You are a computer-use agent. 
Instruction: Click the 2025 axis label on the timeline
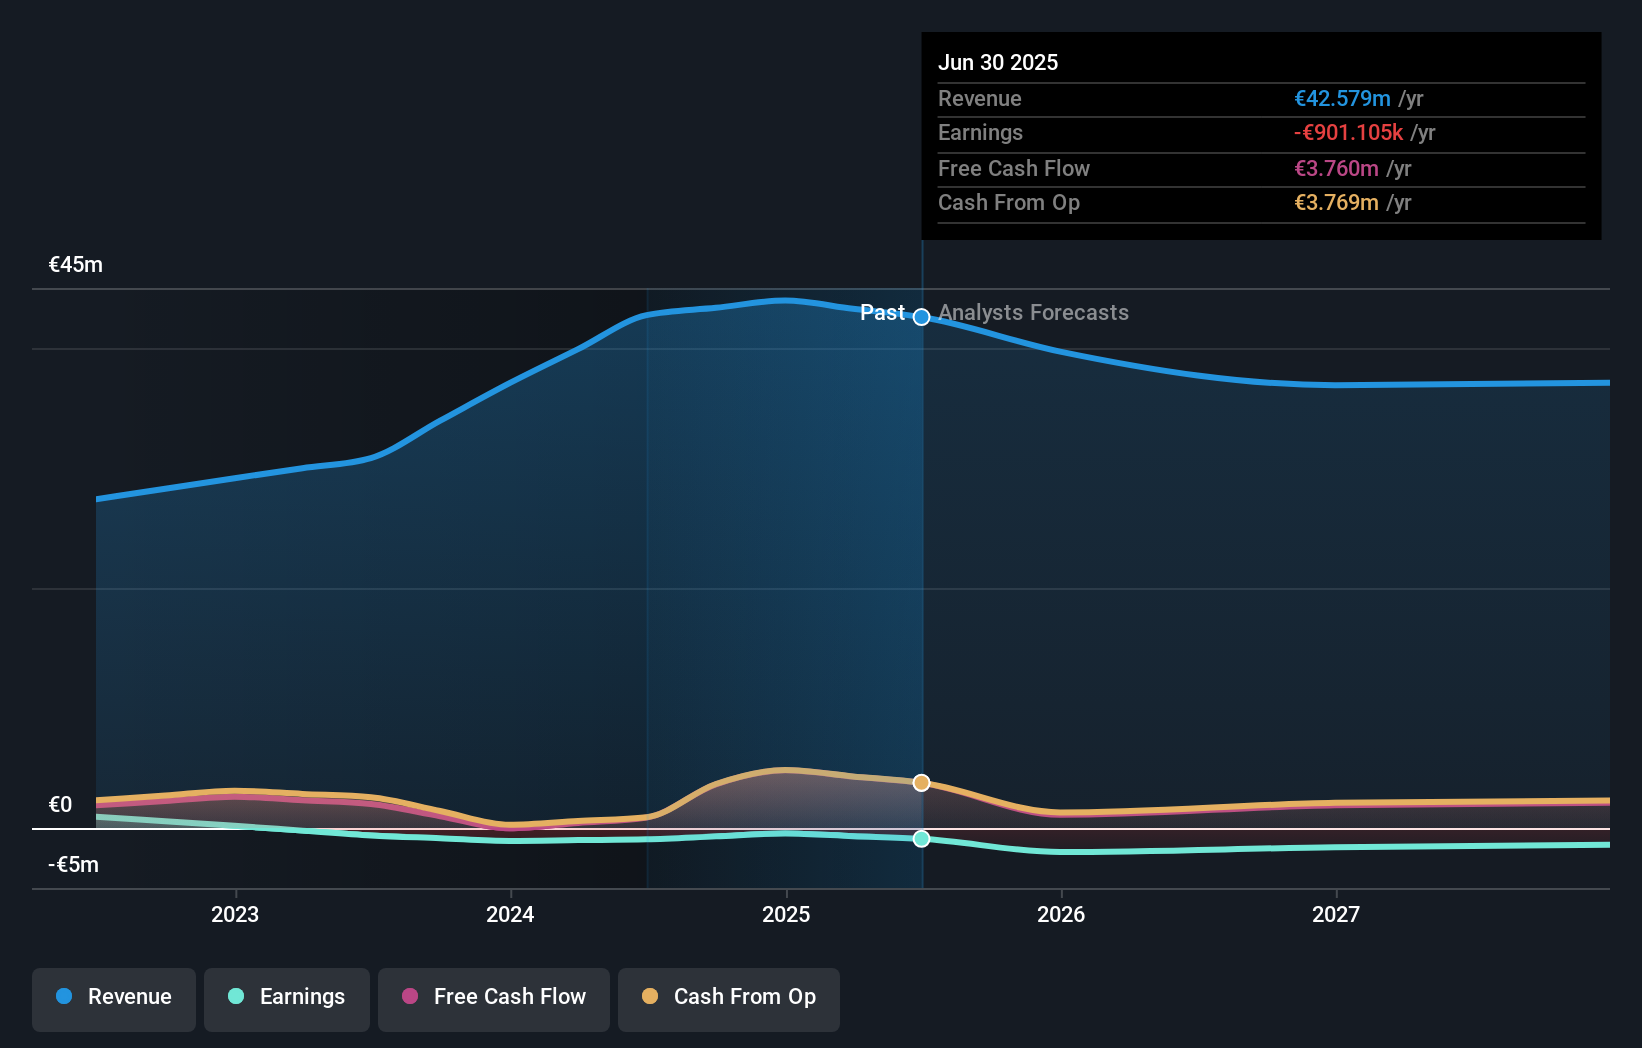786,913
